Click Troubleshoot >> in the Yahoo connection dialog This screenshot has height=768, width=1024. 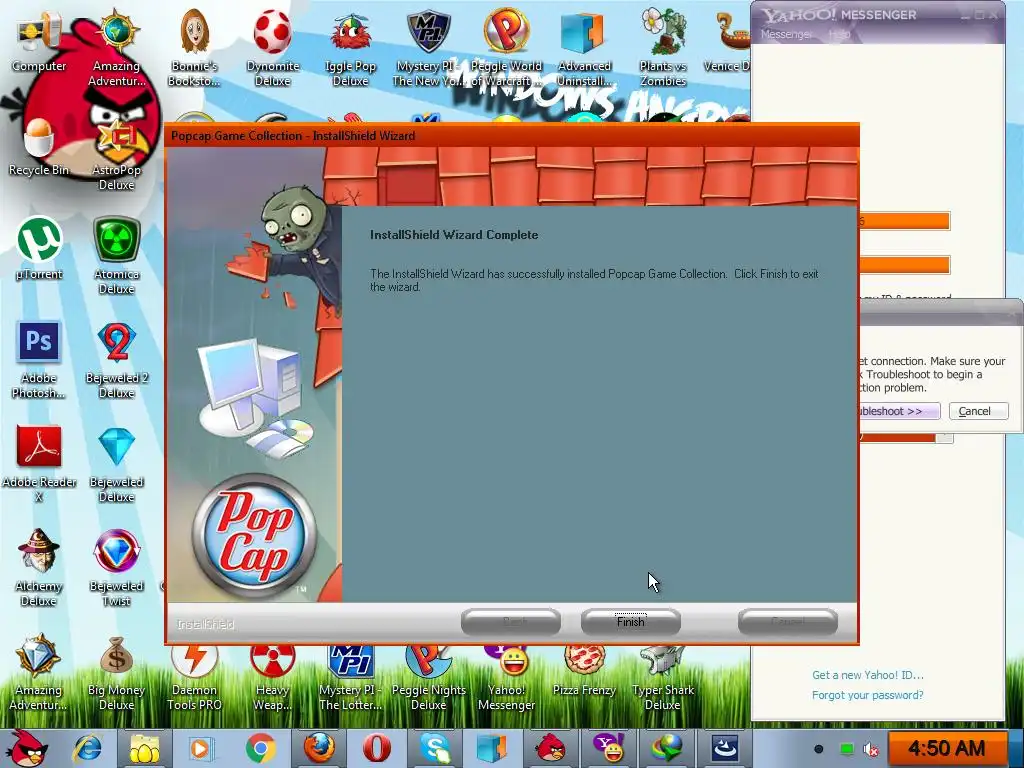tap(898, 411)
